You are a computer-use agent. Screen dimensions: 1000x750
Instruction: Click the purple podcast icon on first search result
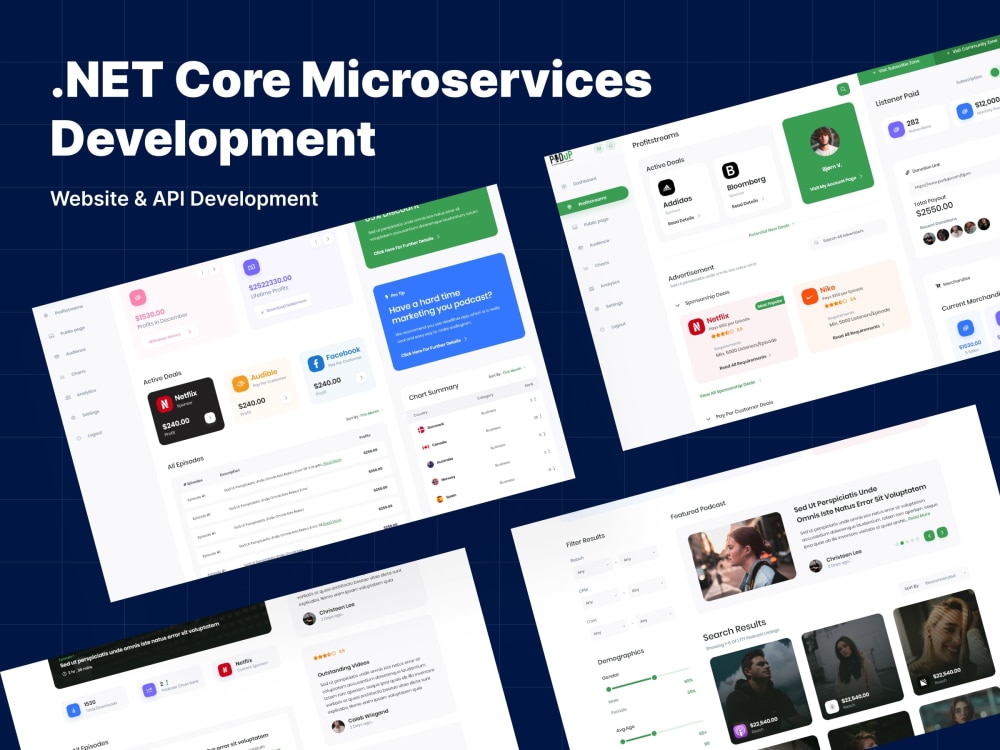point(740,731)
